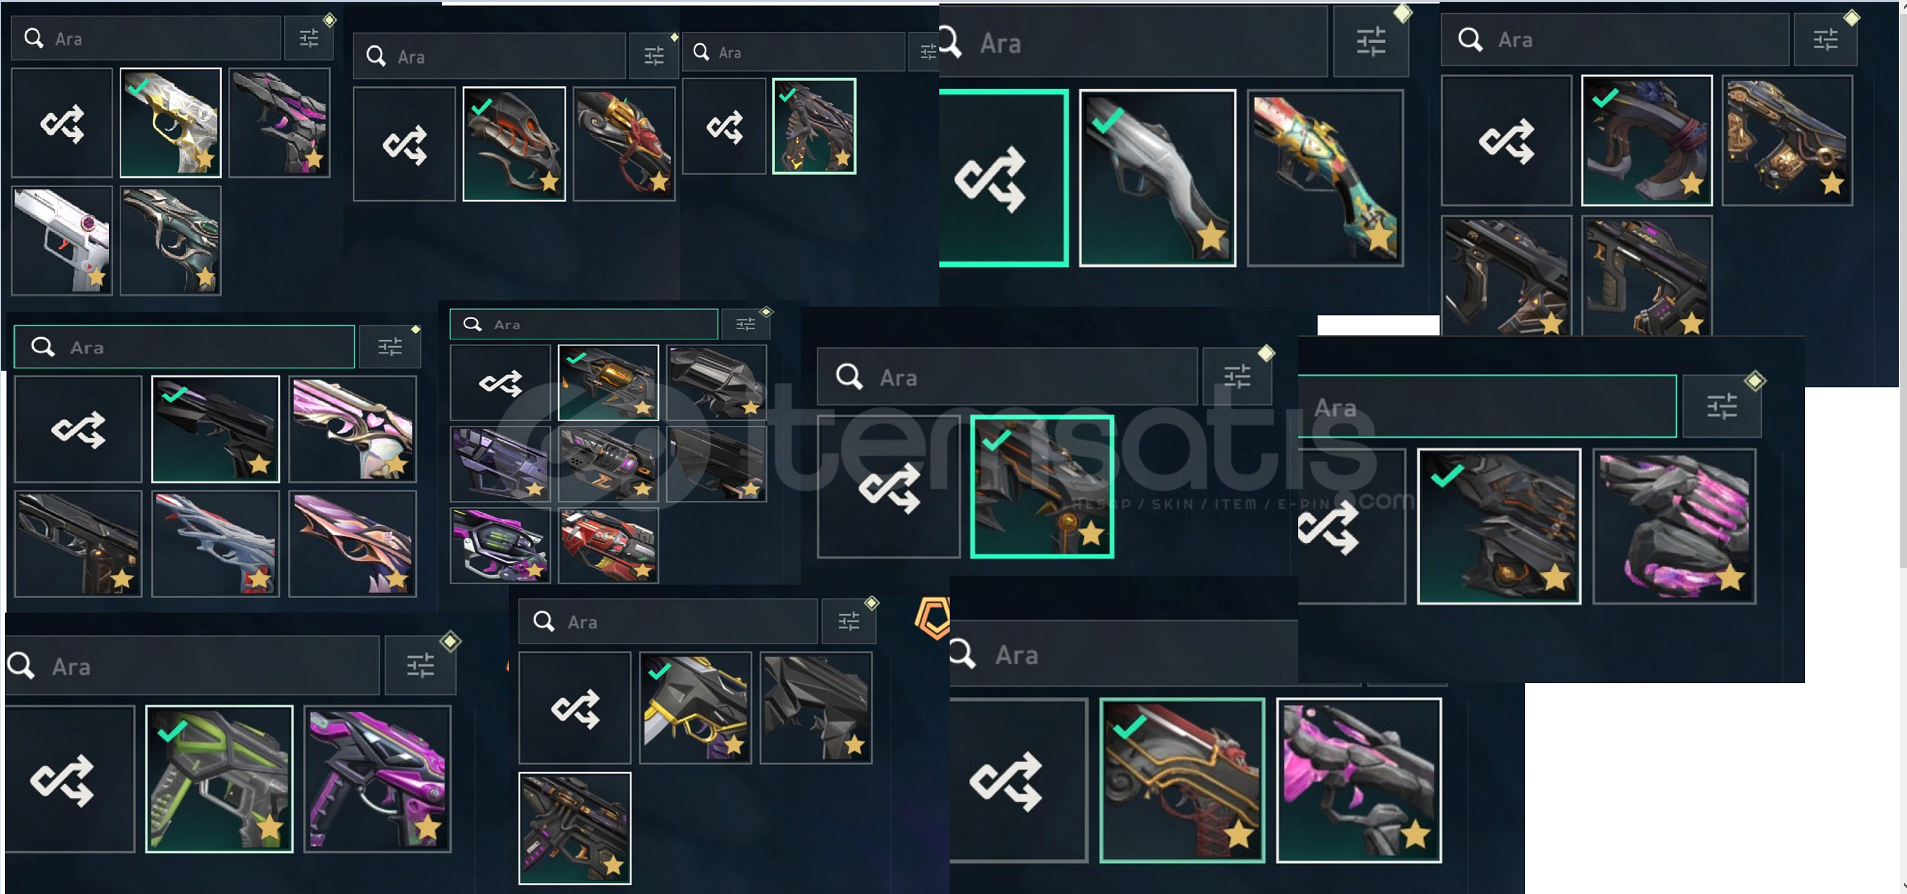
Task: Click the large Ara search field in the top center
Action: coord(1134,42)
